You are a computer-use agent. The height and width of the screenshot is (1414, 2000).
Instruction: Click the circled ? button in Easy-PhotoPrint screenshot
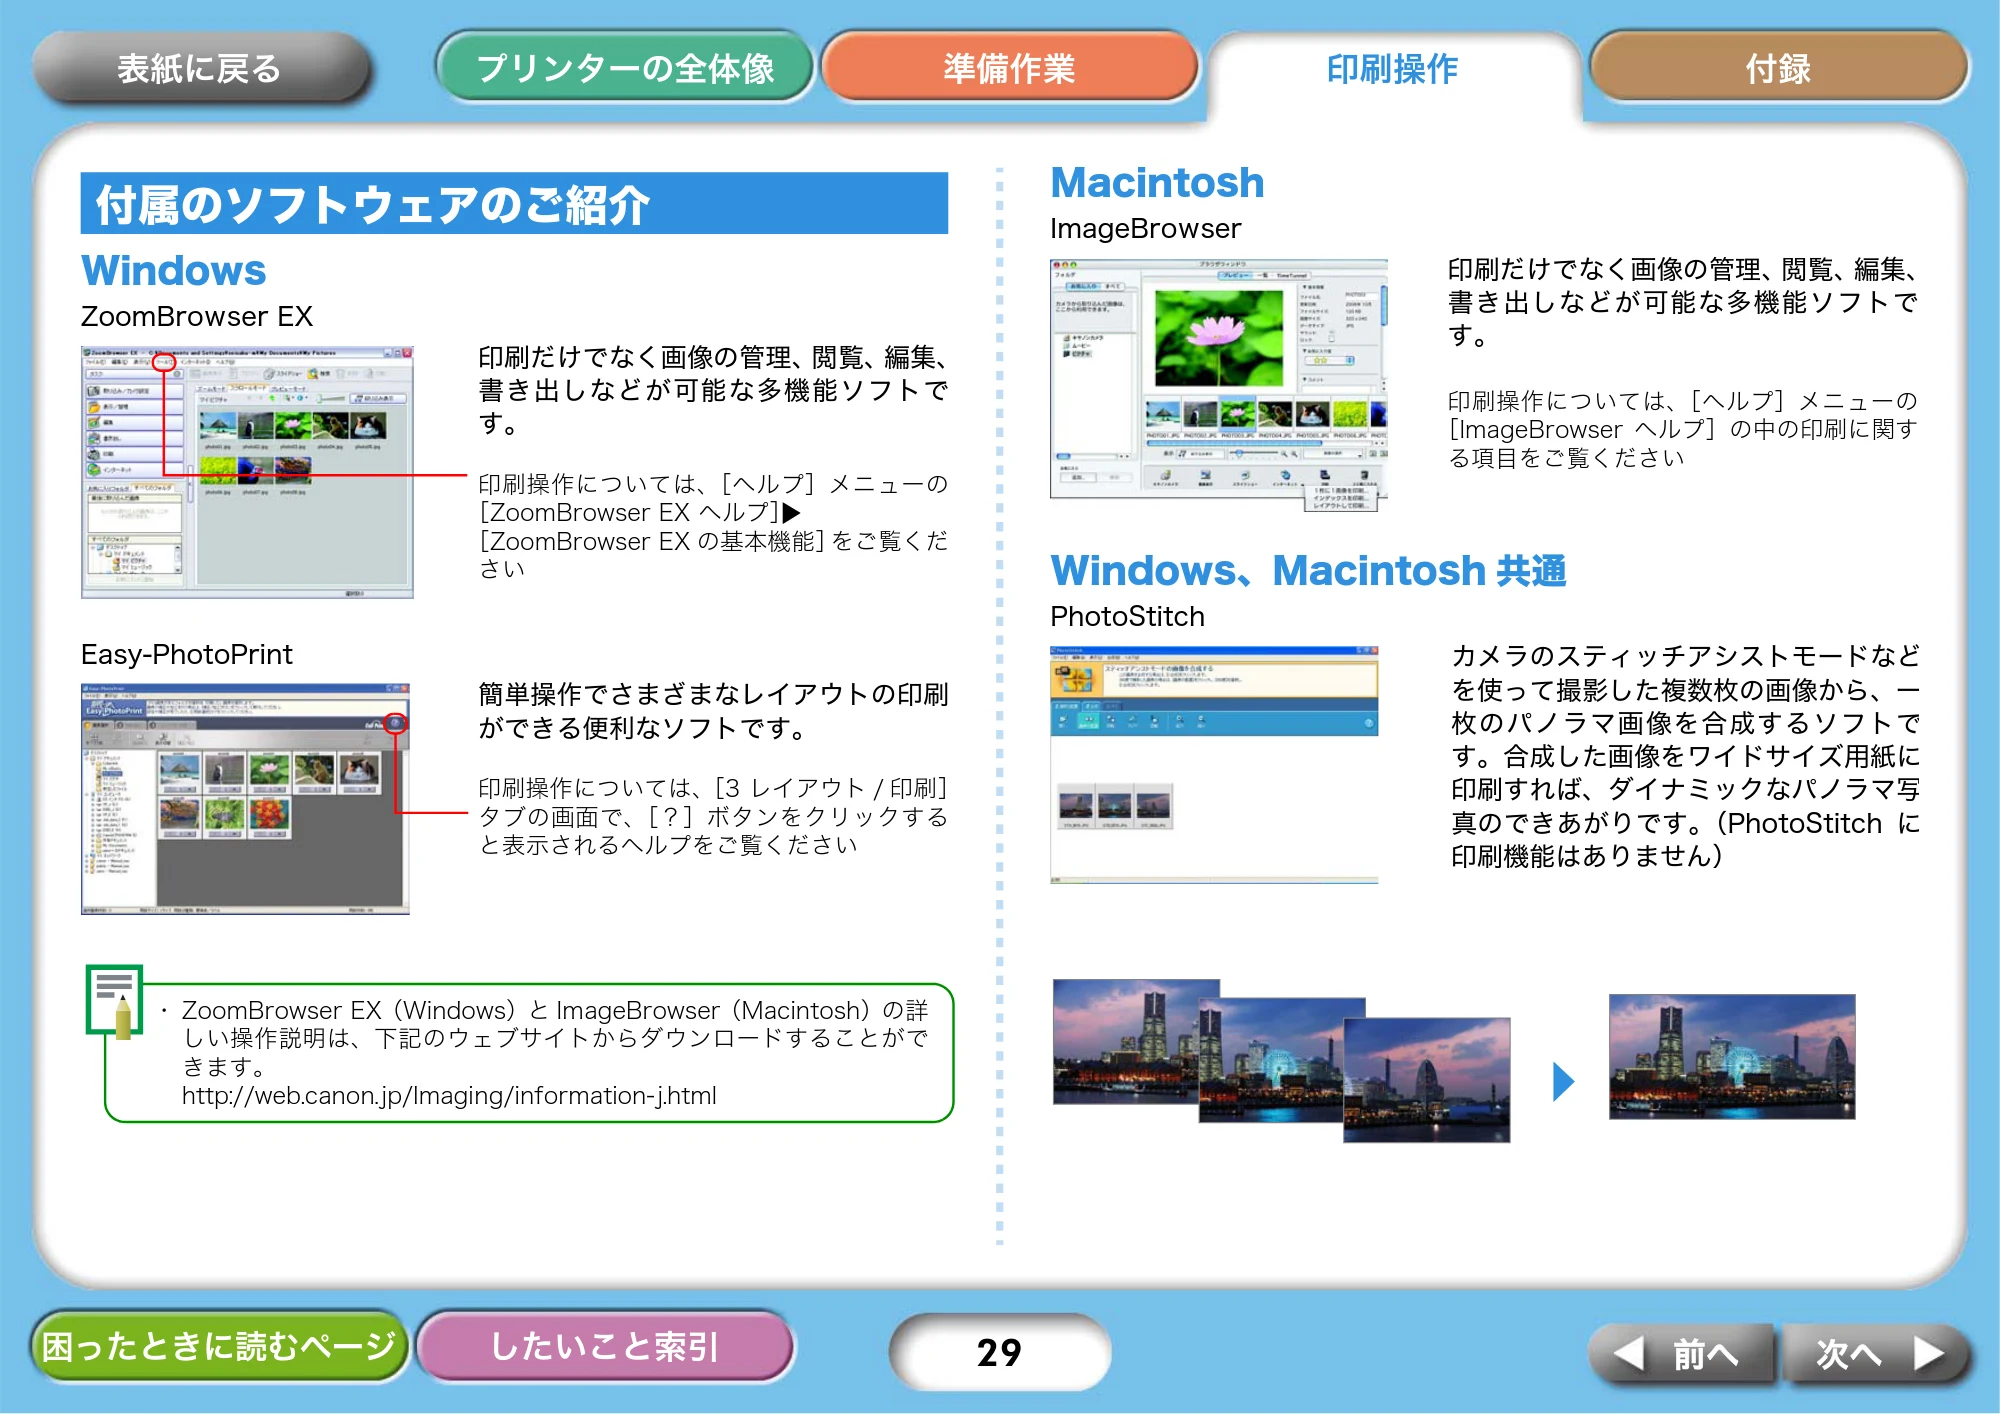point(396,723)
